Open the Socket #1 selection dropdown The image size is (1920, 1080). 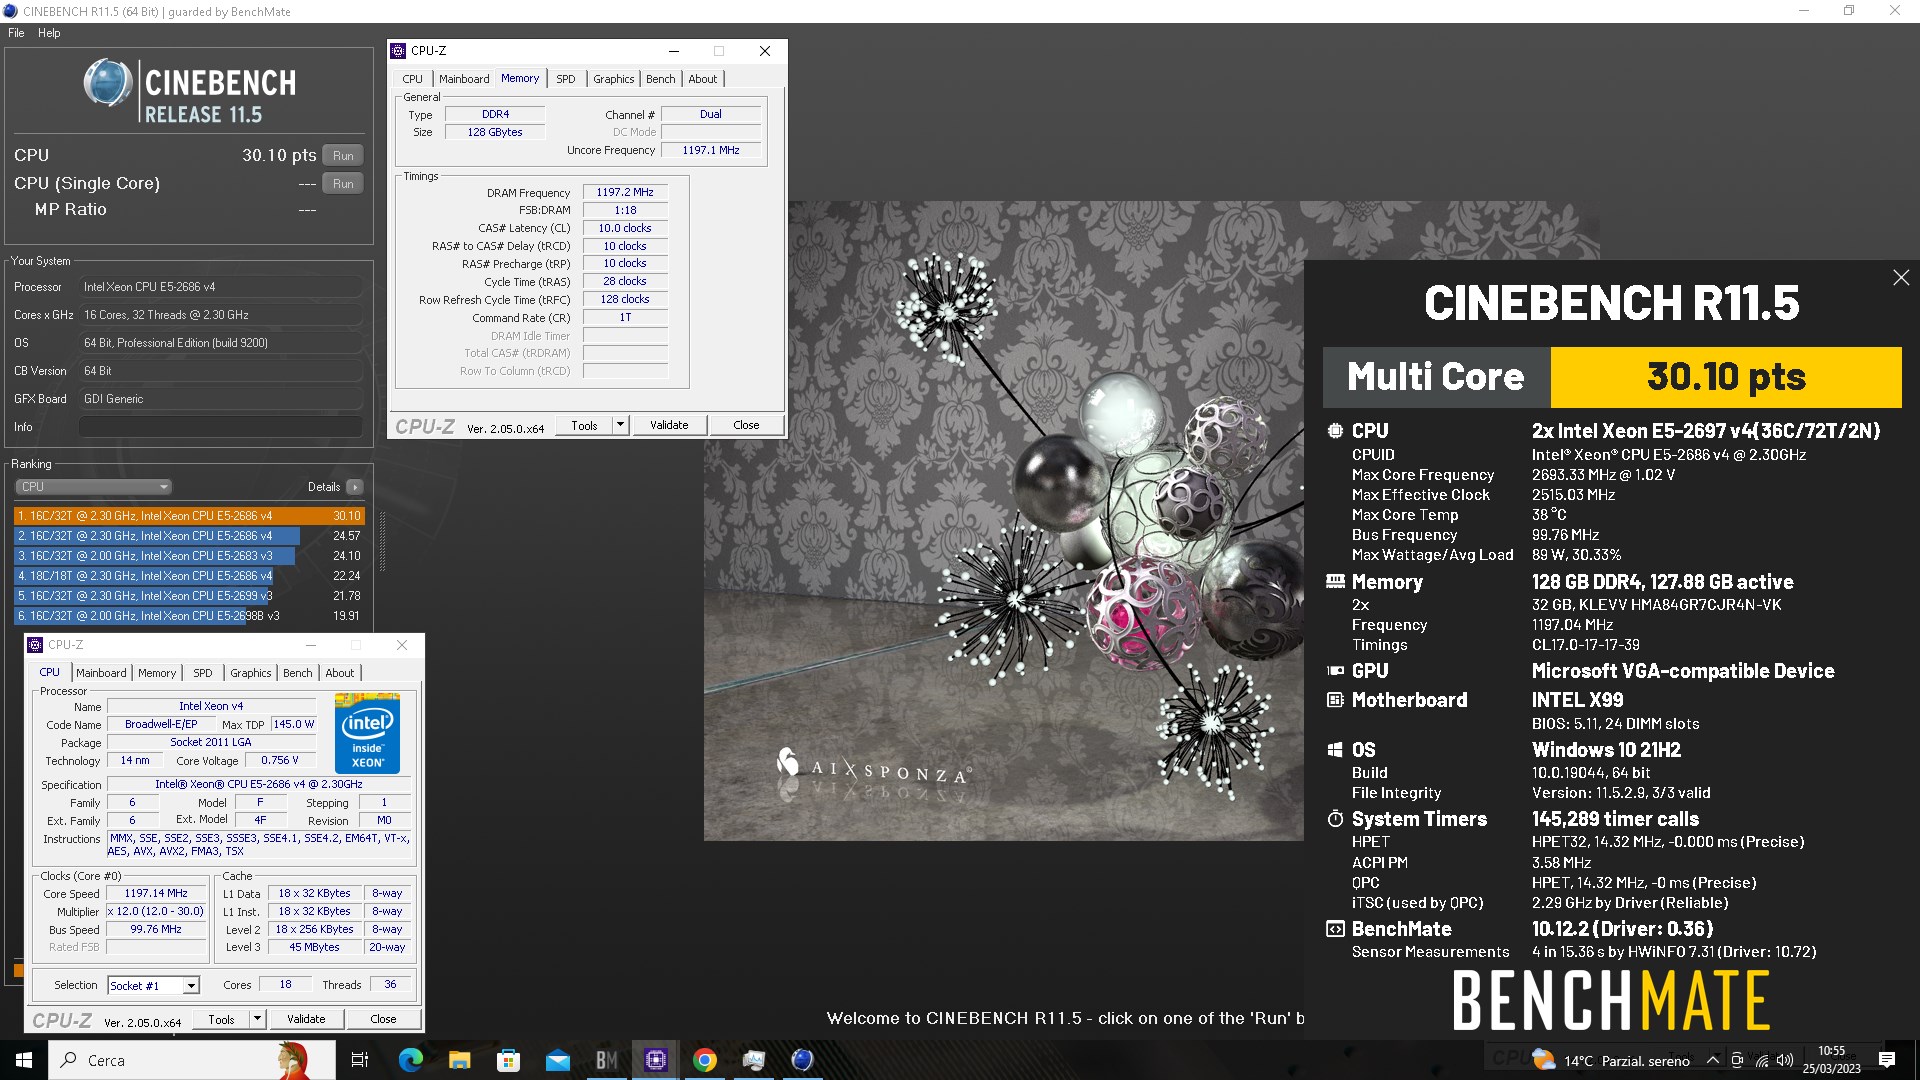153,986
